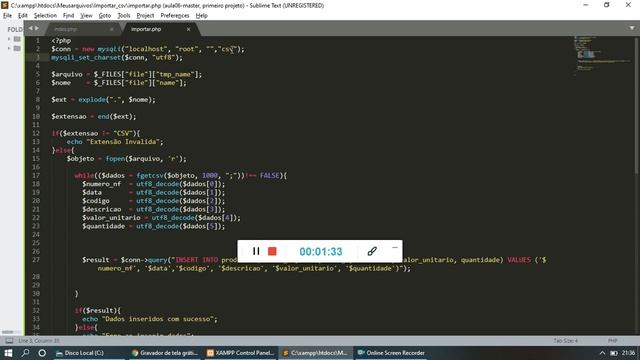Viewport: 640px width, 360px height.
Task: Open the File menu
Action: click(x=7, y=16)
